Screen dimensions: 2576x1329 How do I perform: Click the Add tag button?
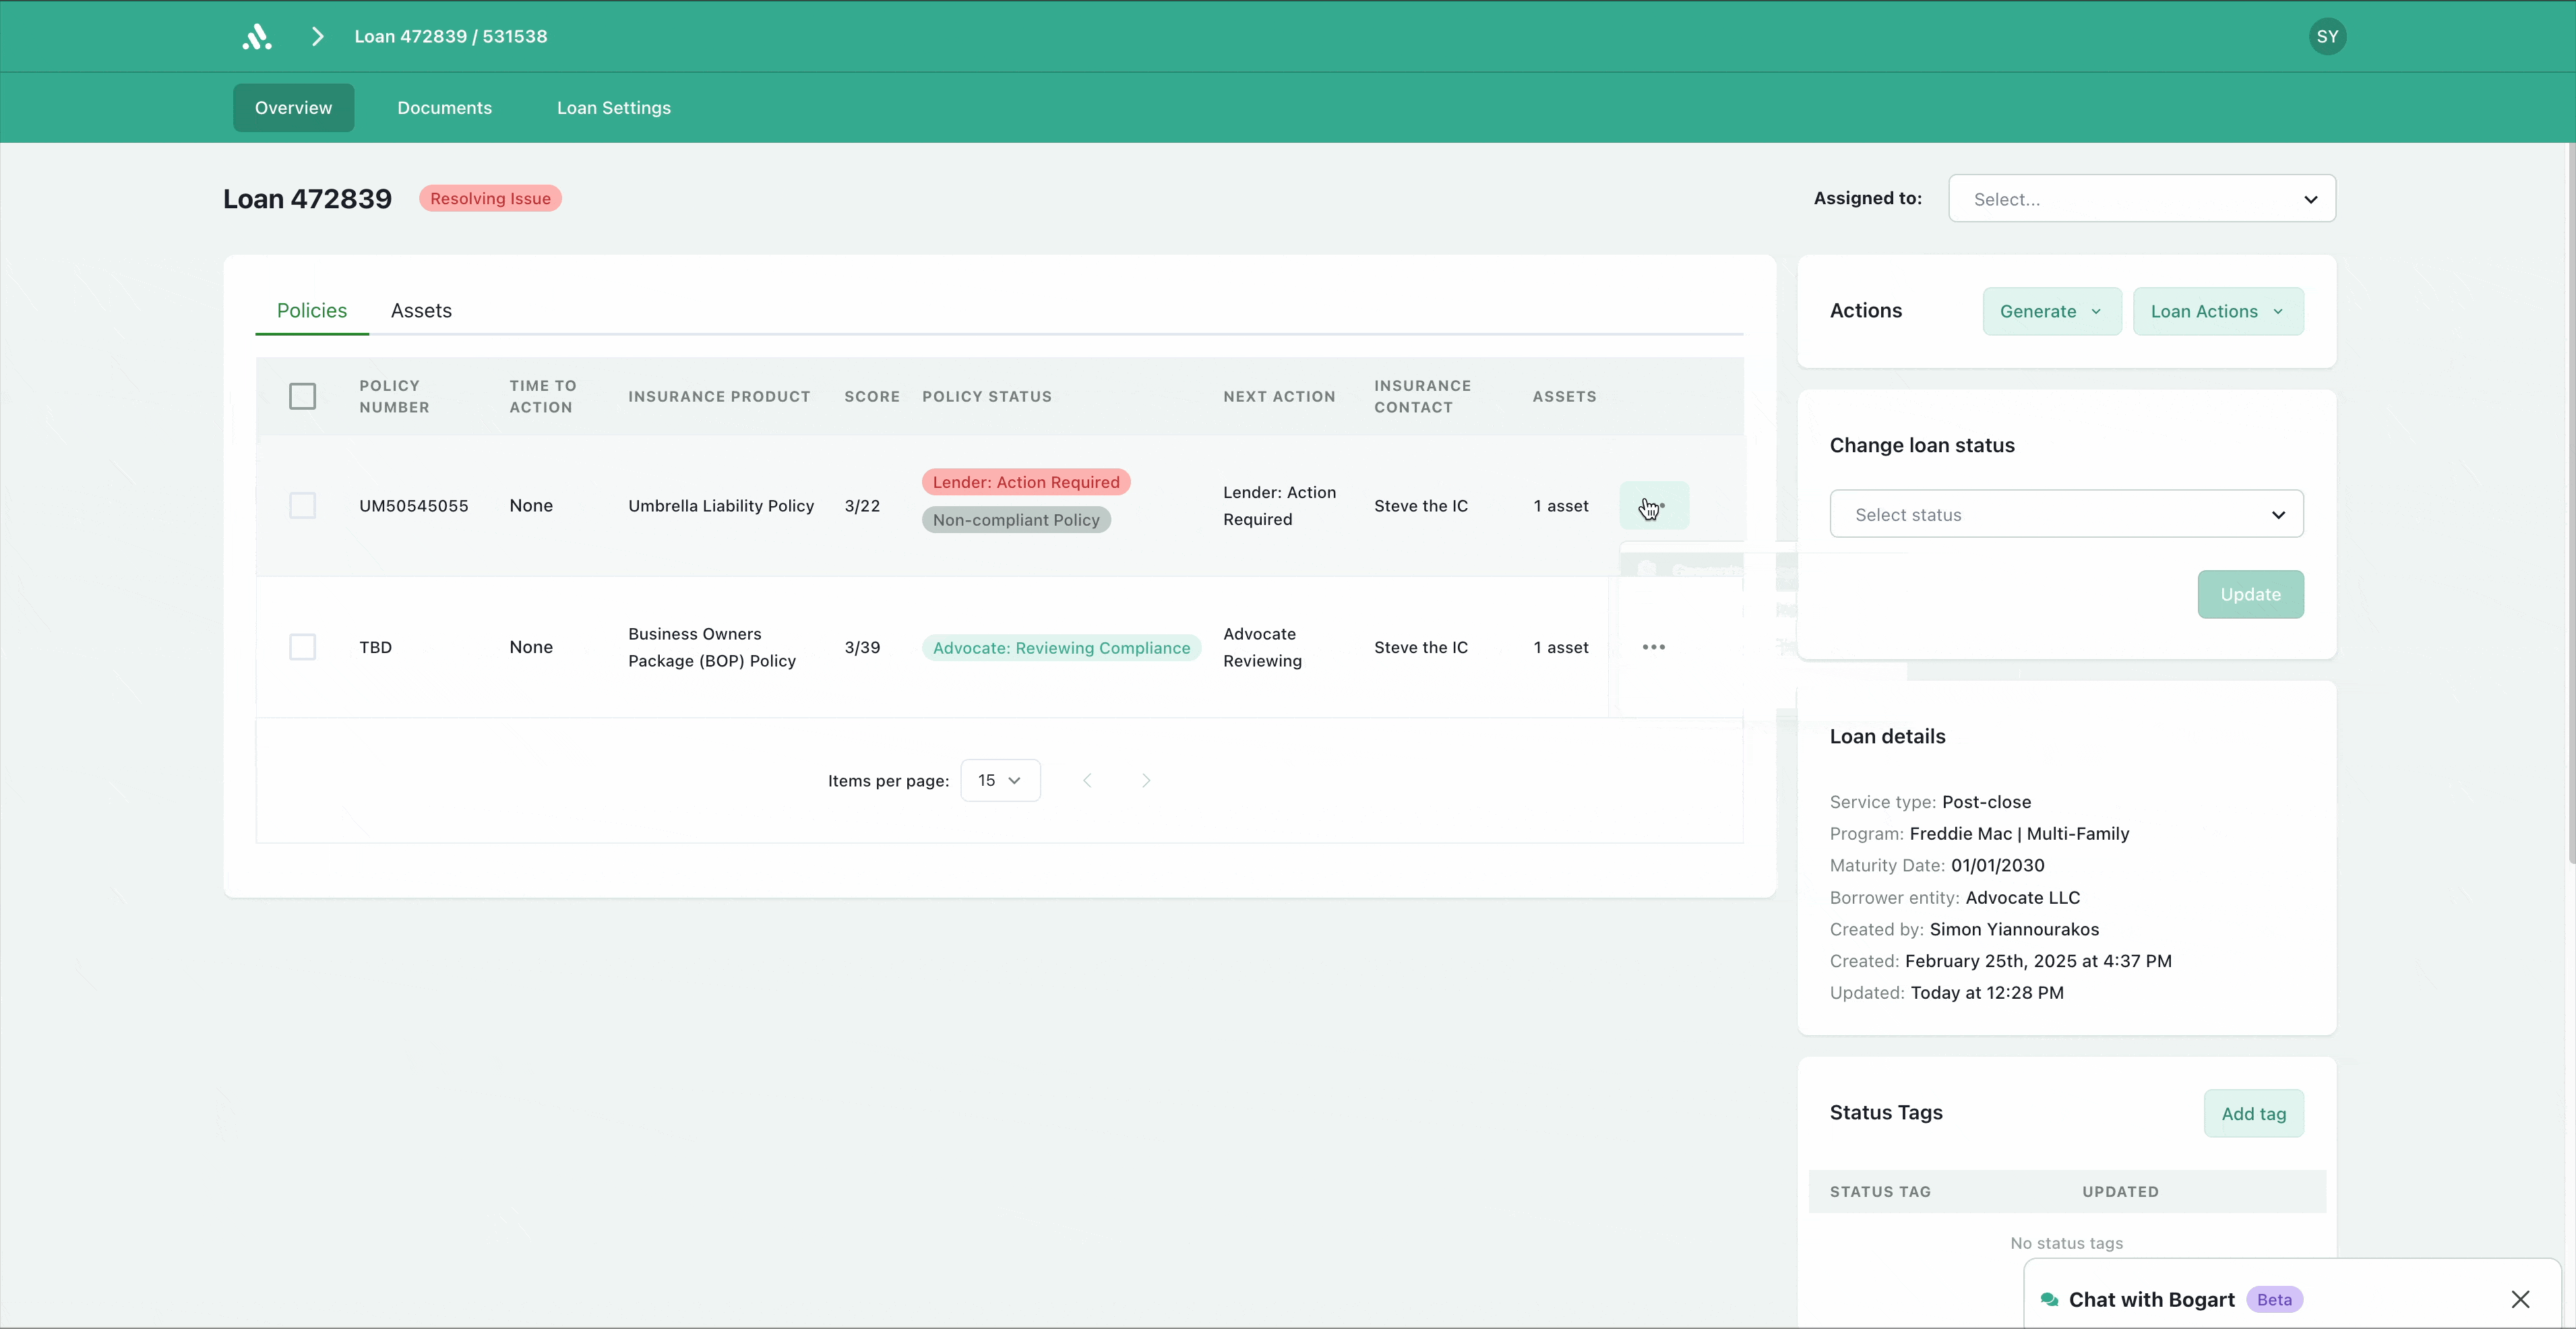2253,1114
